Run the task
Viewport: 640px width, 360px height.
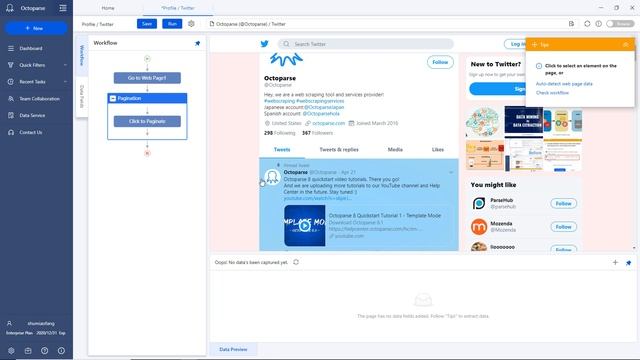pyautogui.click(x=172, y=24)
